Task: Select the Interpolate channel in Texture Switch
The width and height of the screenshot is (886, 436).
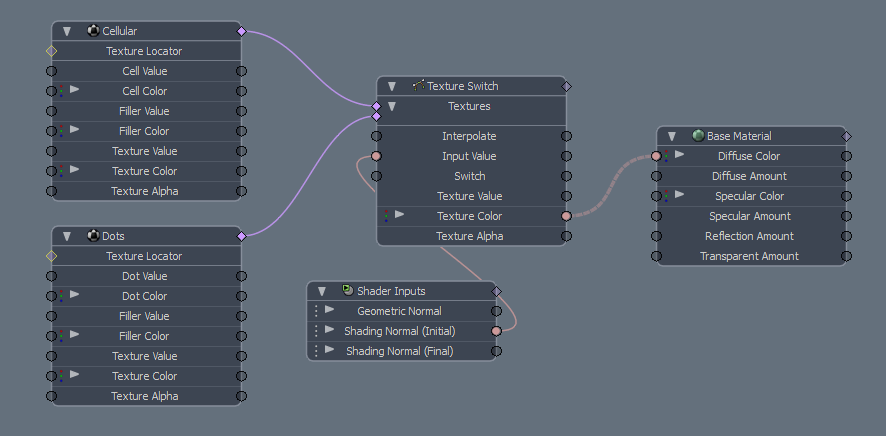Action: pos(469,136)
